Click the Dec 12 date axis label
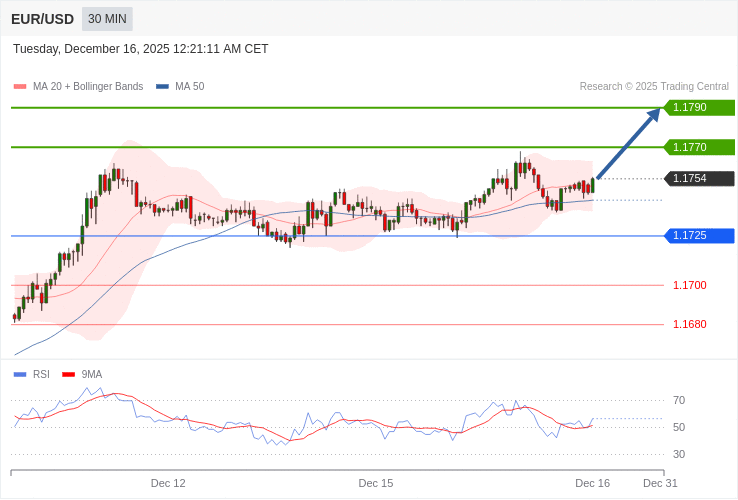Image resolution: width=738 pixels, height=500 pixels. click(x=168, y=483)
